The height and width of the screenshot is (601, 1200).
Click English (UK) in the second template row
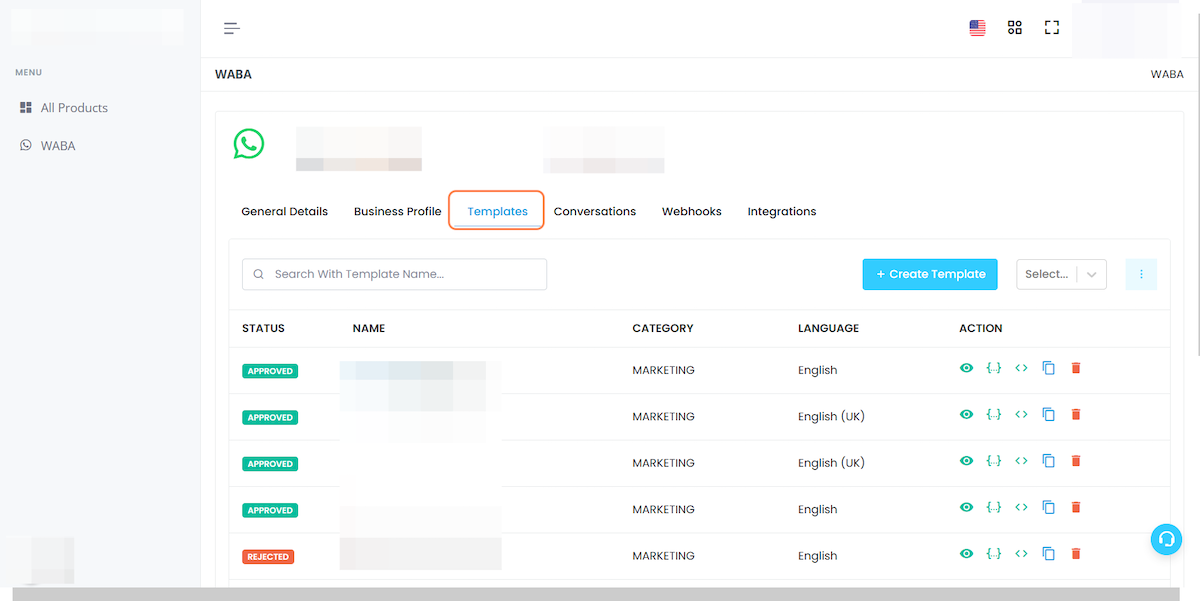point(831,417)
